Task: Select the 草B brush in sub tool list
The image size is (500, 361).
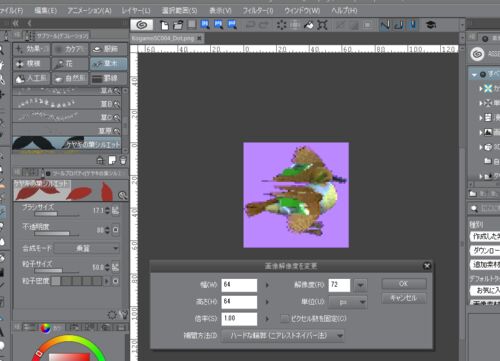Action: 67,104
